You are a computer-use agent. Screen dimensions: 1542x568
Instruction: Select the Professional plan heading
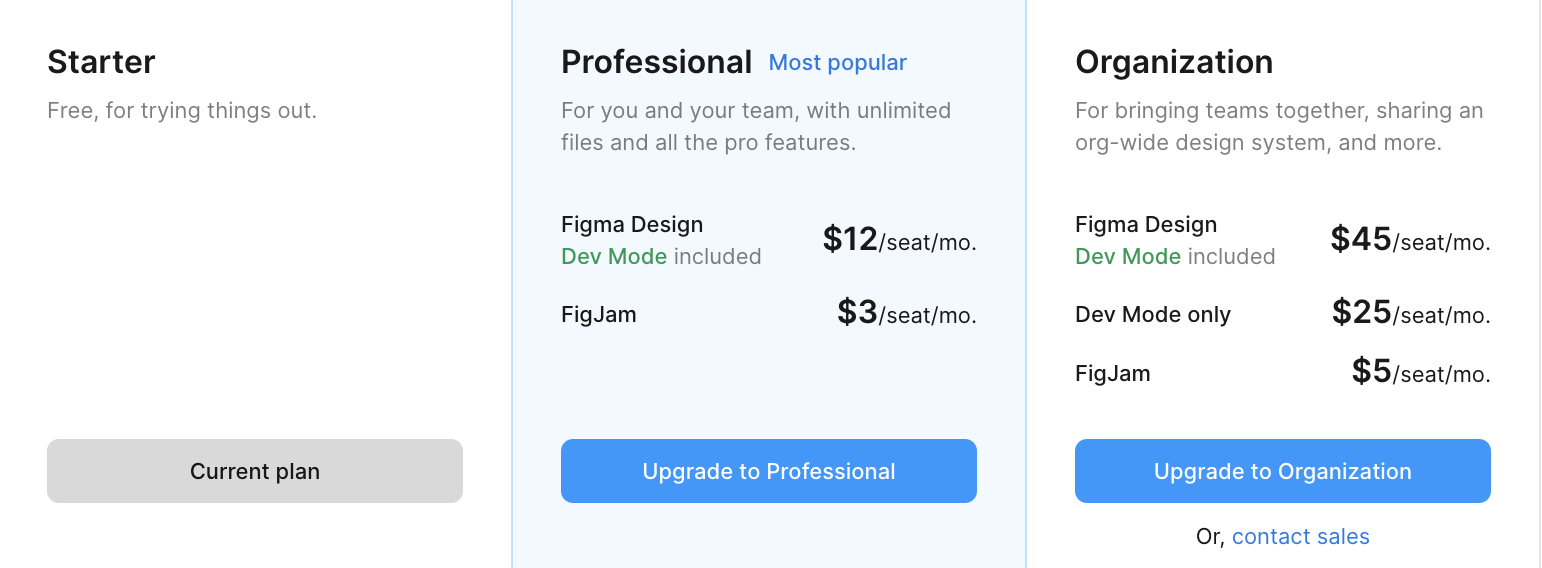click(656, 62)
